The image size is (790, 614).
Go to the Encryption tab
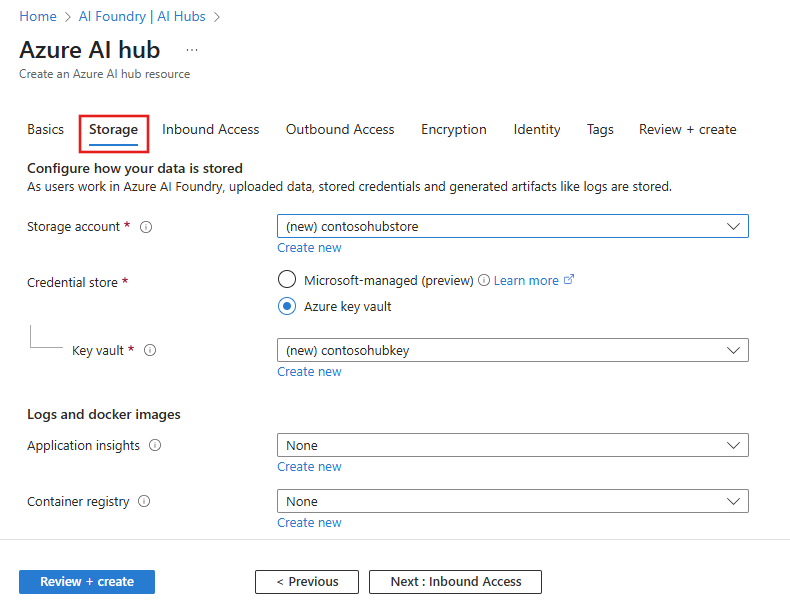pos(453,130)
